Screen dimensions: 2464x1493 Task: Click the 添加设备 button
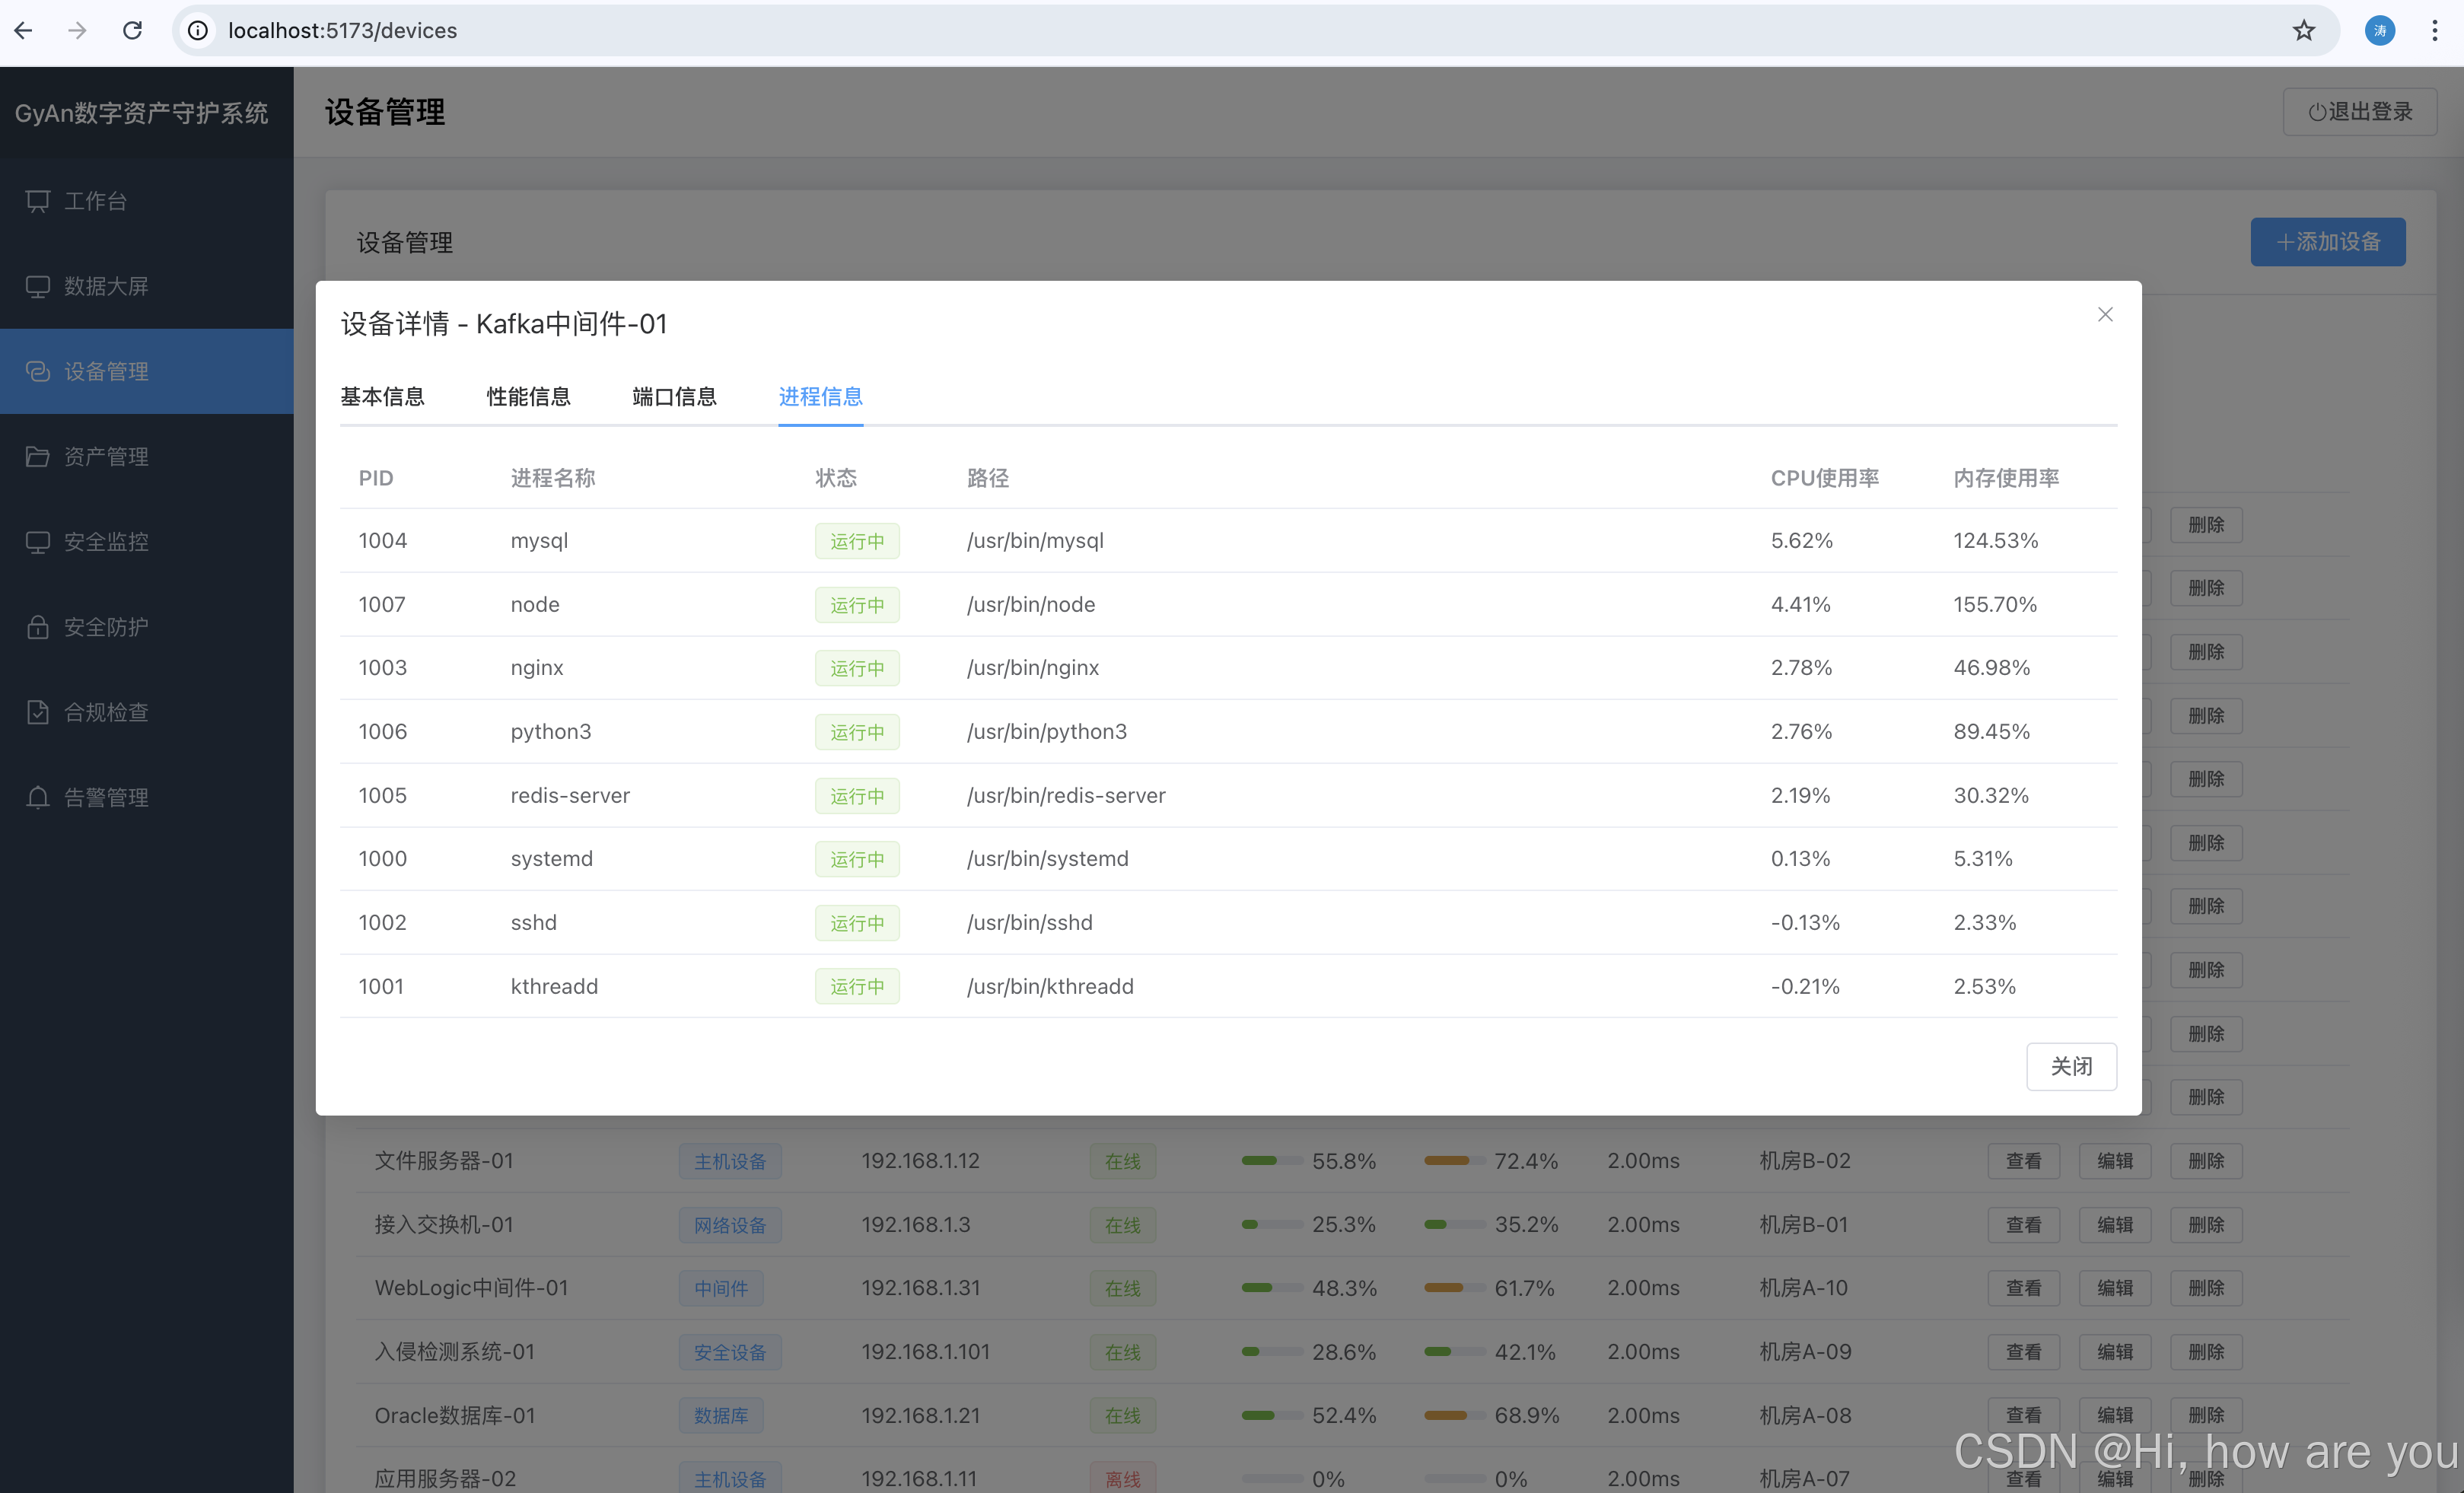pyautogui.click(x=2328, y=242)
